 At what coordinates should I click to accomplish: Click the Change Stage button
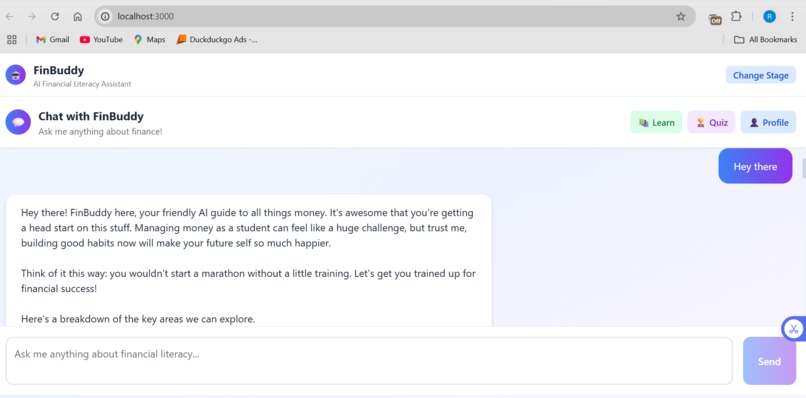tap(761, 75)
